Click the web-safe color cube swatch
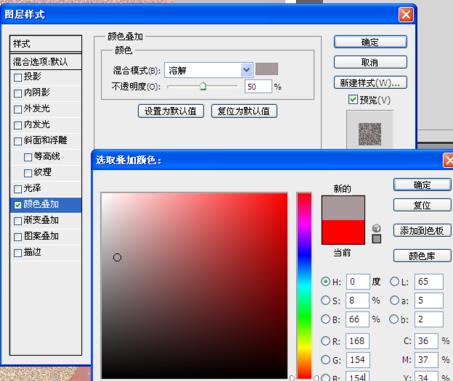453x381 pixels. click(x=376, y=239)
